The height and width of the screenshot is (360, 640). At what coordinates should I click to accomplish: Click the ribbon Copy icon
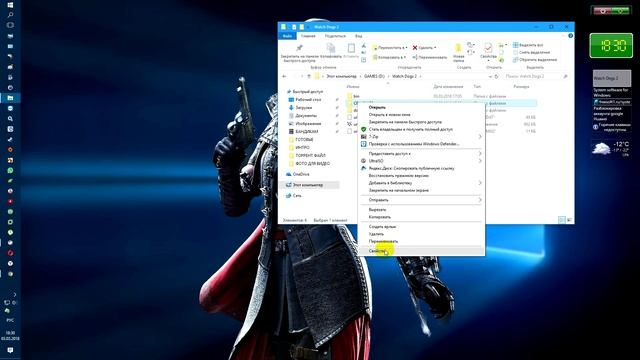pos(331,48)
